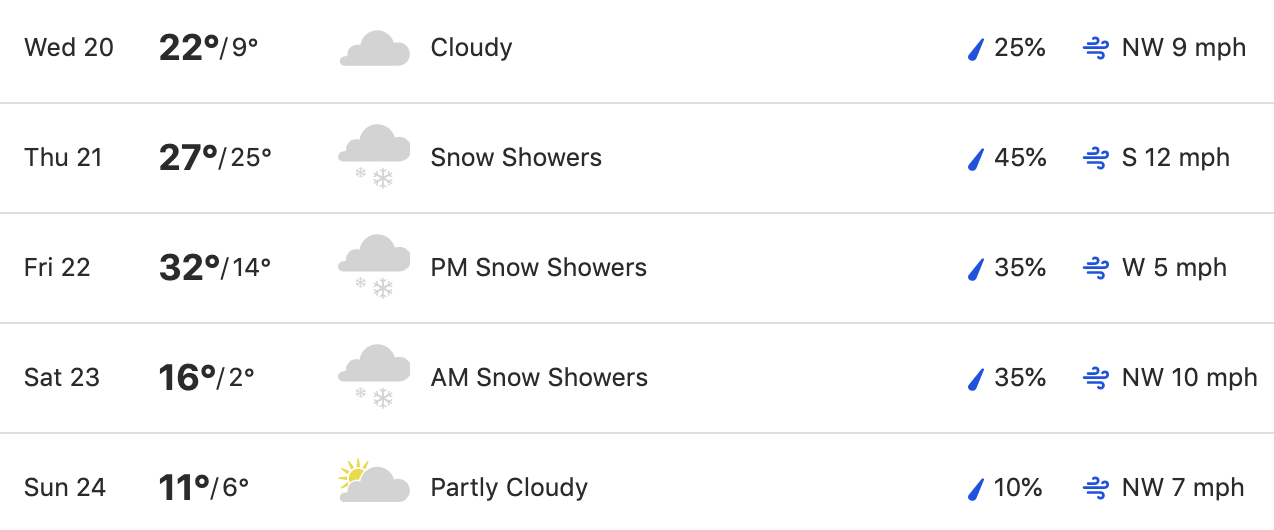Viewport: 1274px width, 530px height.
Task: Click the 16° high temperature for Saturday
Action: click(188, 377)
